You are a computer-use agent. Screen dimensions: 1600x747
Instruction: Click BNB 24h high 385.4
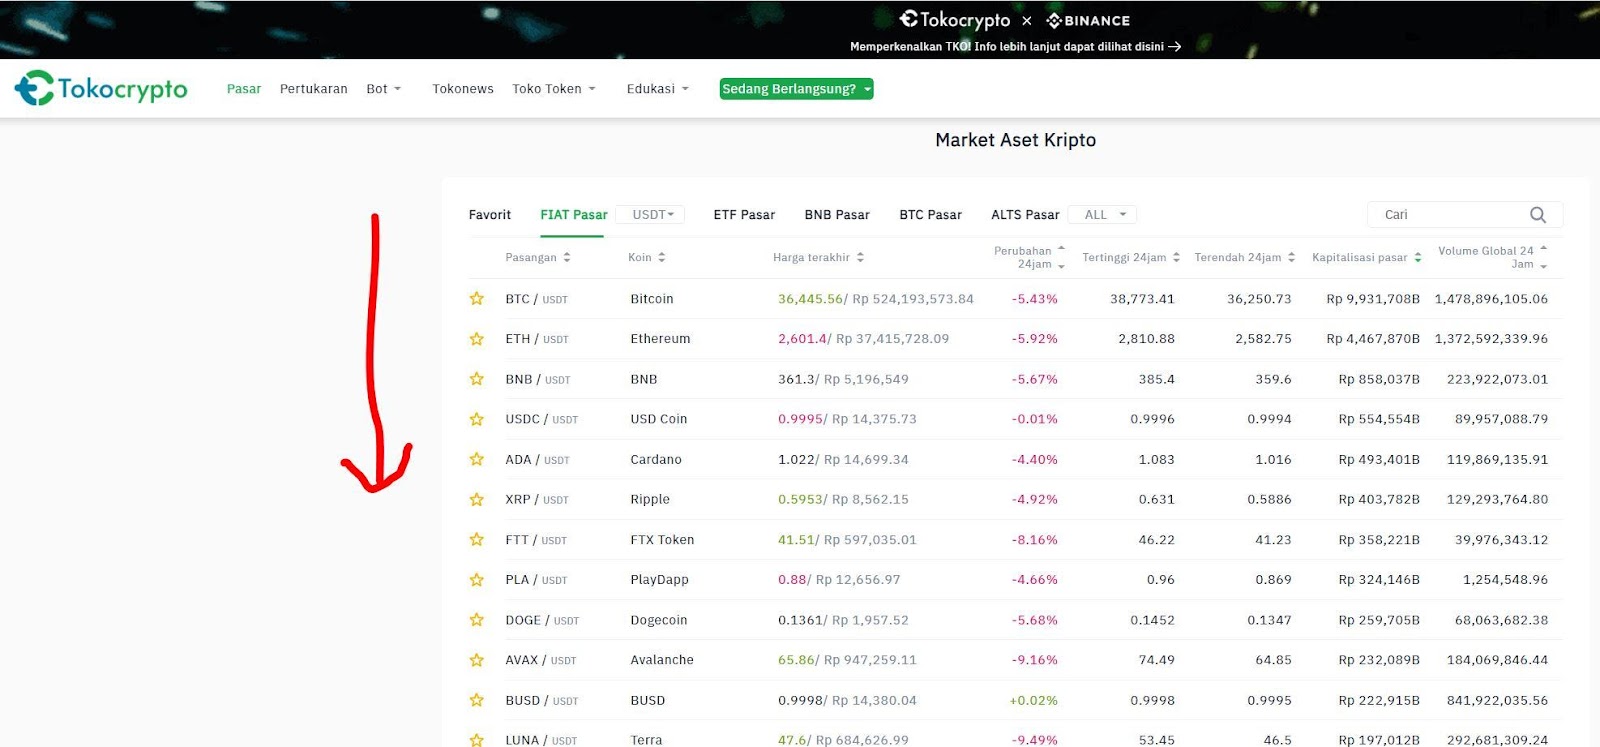[x=1156, y=379]
